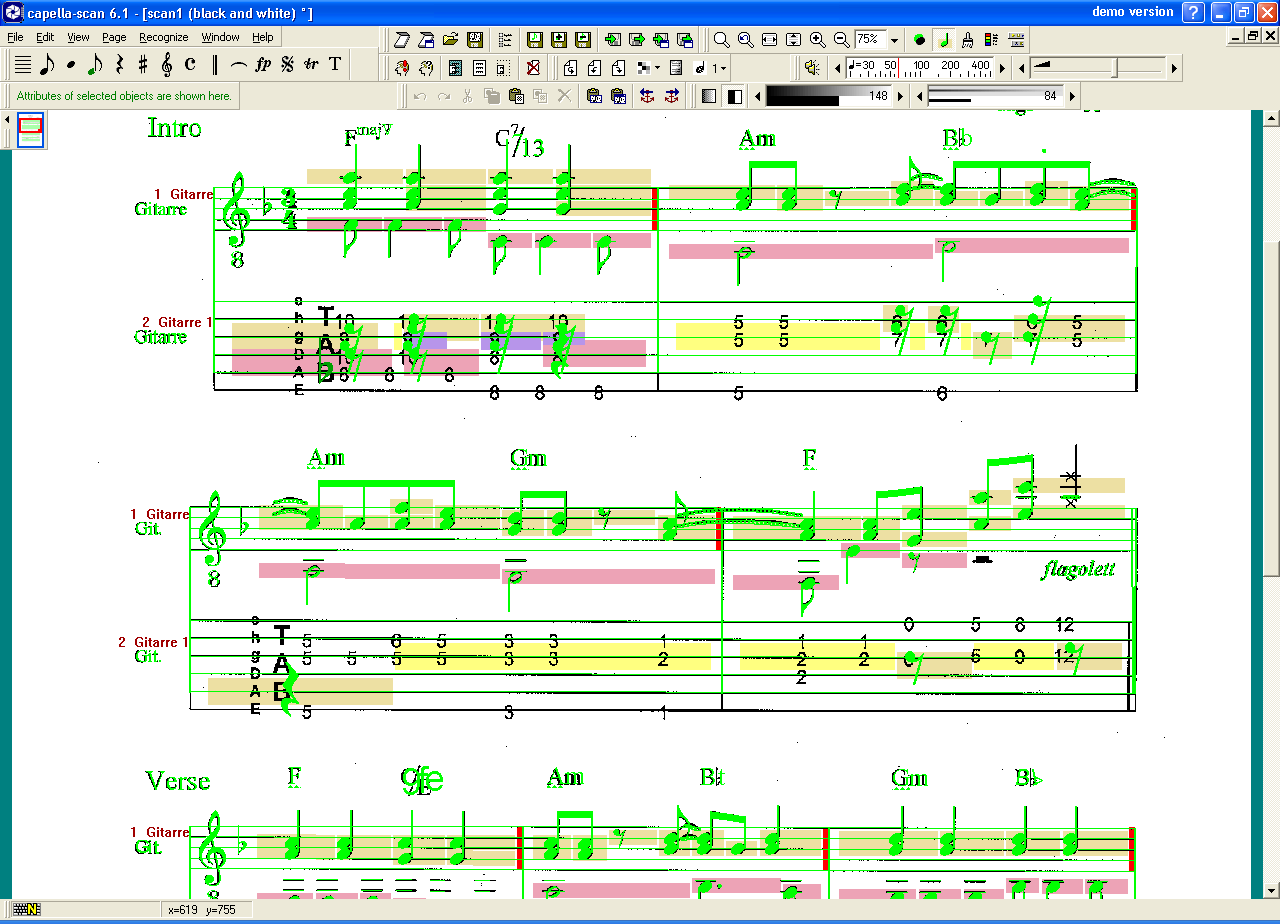1280x924 pixels.
Task: Adjust the volume slider handle
Action: coord(1116,68)
